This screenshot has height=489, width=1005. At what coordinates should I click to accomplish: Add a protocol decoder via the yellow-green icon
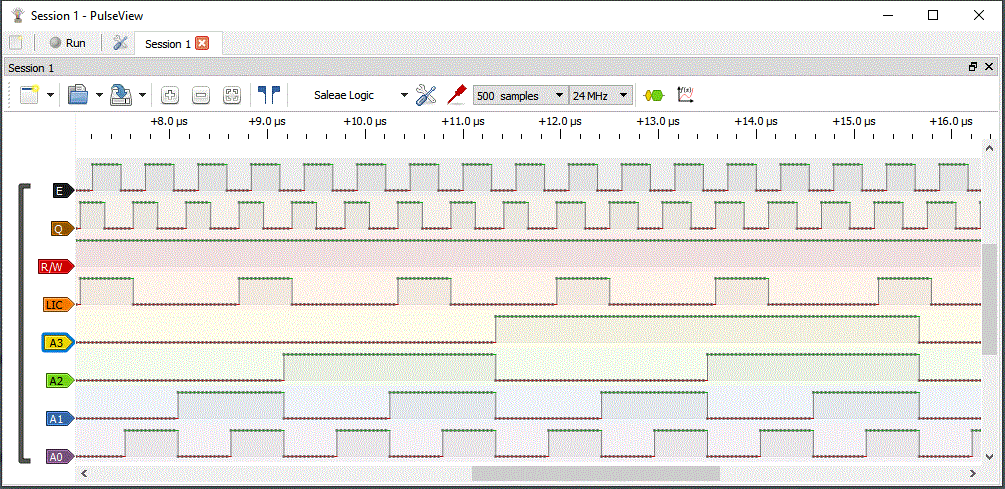coord(654,95)
